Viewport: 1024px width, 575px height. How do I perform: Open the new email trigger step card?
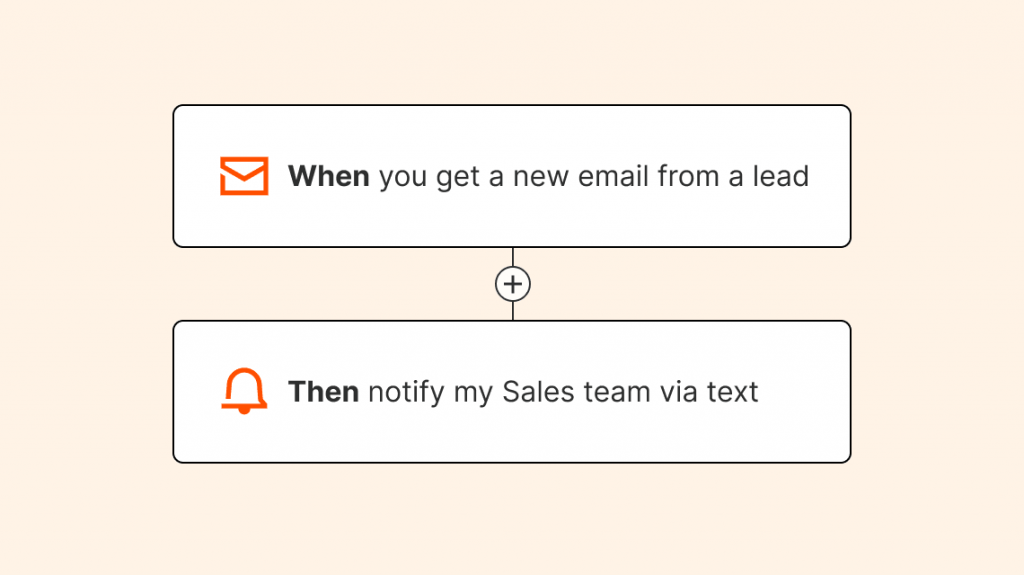coord(512,176)
